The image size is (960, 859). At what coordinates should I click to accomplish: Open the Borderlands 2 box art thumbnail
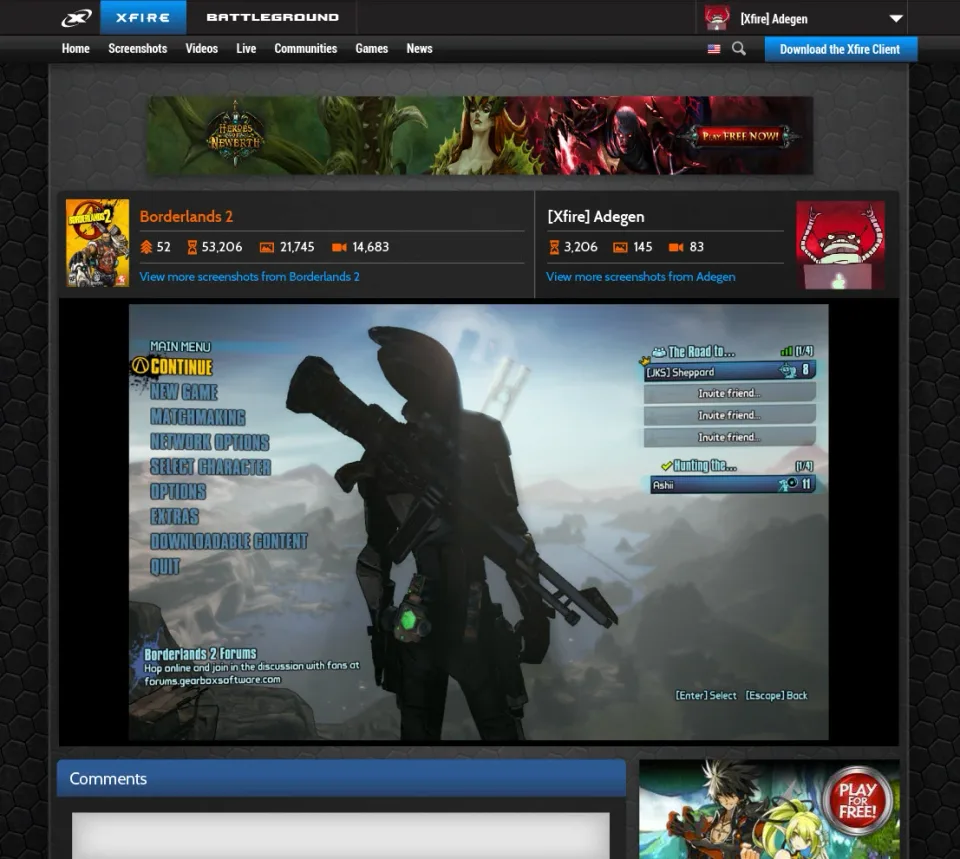pos(97,242)
